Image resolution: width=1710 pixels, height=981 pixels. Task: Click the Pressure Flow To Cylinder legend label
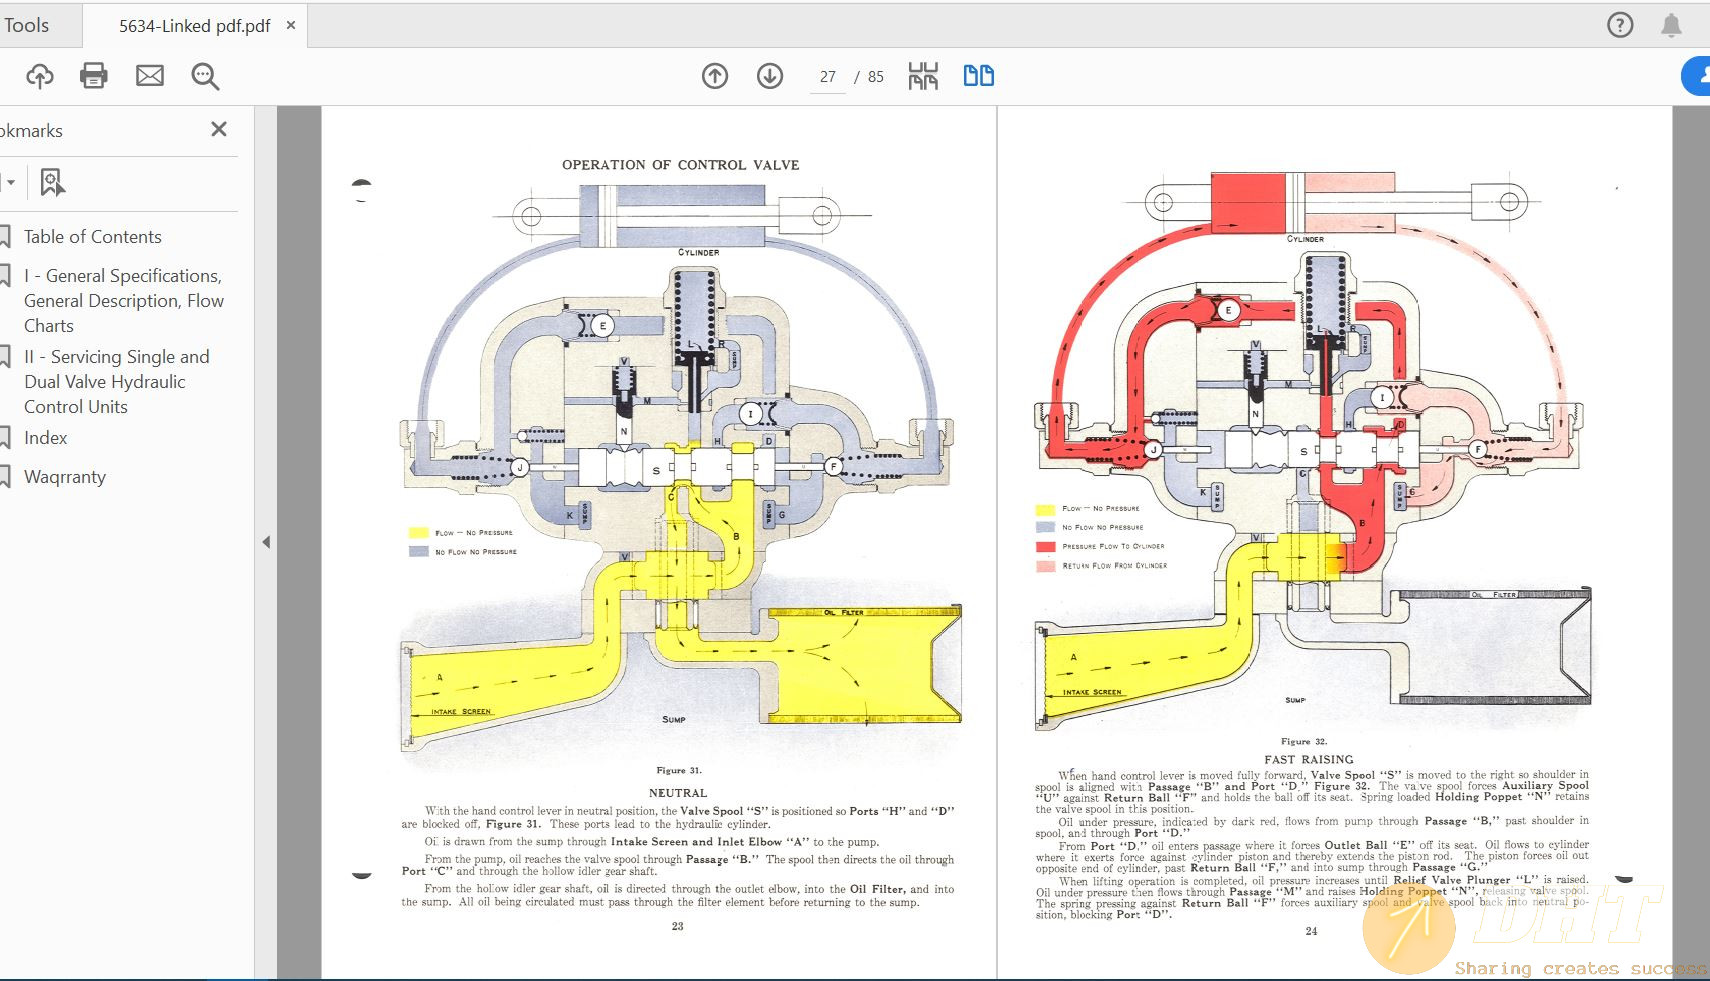click(1113, 547)
